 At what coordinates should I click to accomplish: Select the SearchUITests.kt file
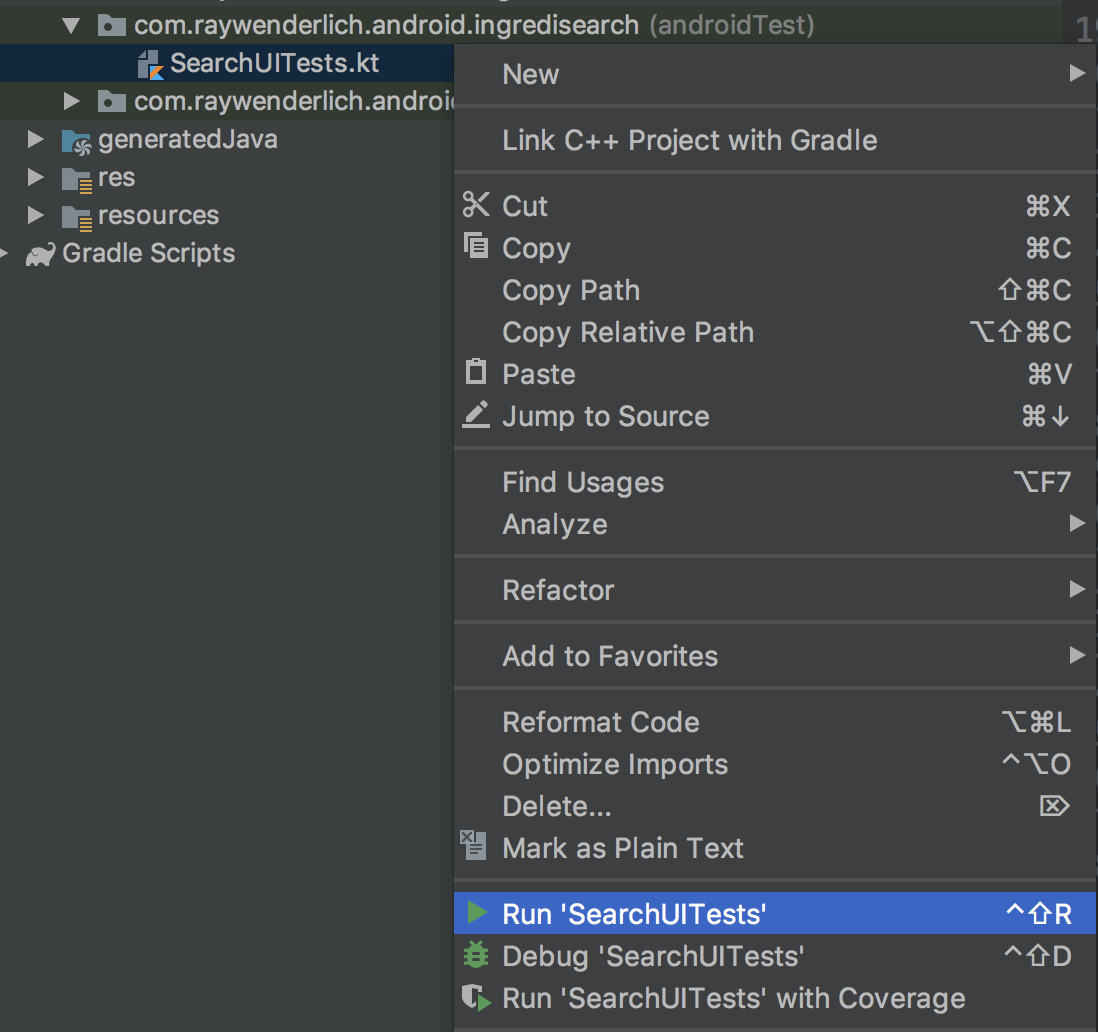pyautogui.click(x=274, y=63)
